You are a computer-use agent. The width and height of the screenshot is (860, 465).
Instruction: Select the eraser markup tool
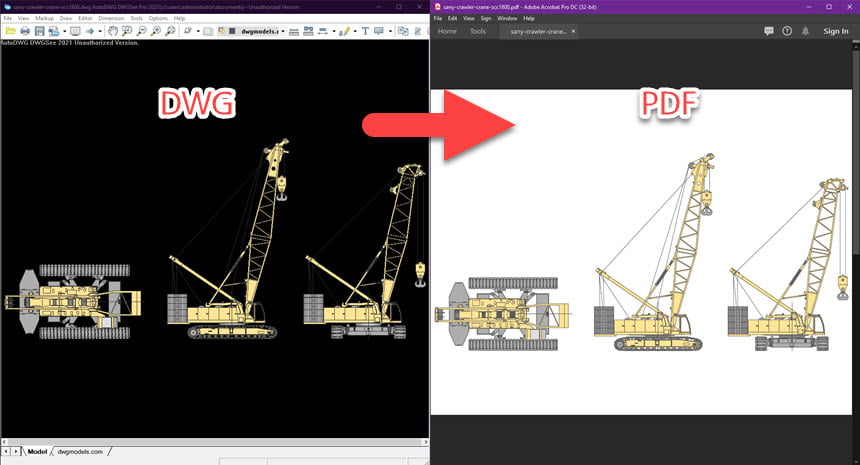[188, 31]
